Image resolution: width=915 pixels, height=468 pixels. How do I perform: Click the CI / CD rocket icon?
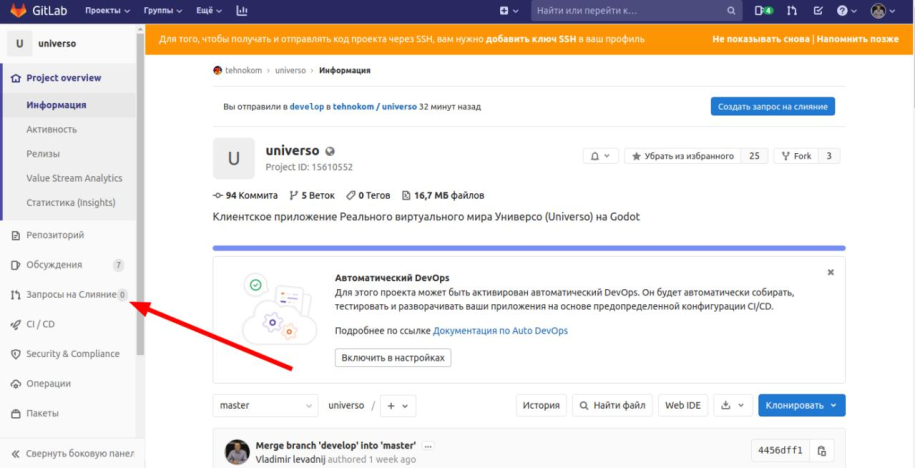tap(16, 324)
